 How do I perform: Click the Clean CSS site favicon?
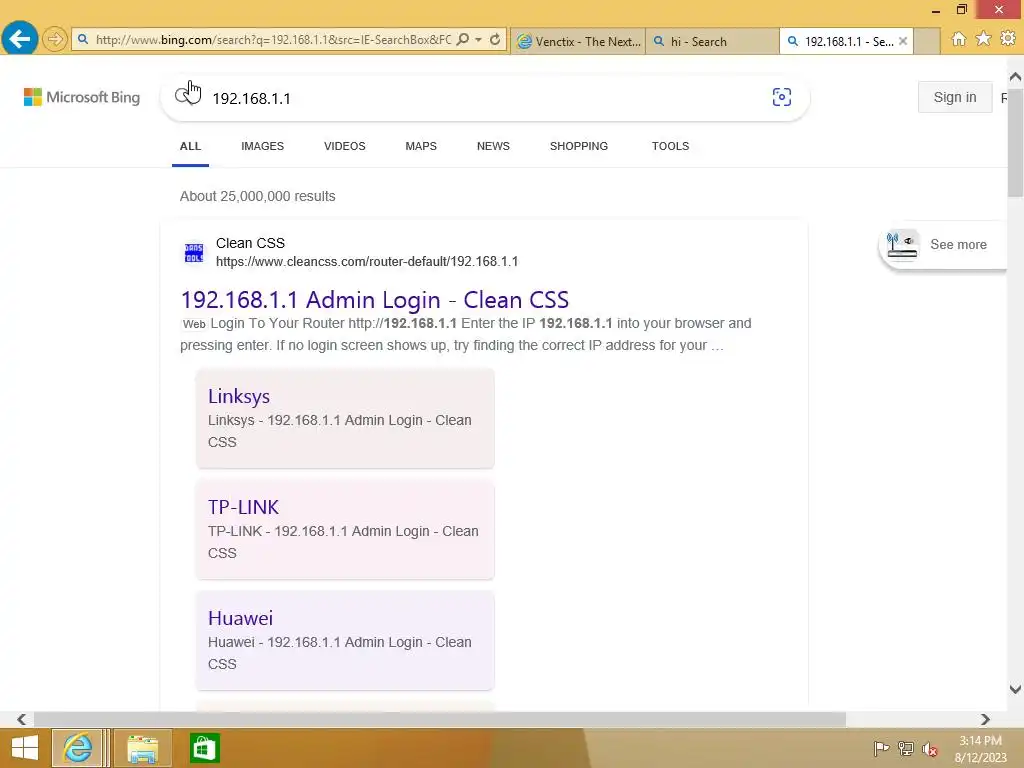point(194,253)
